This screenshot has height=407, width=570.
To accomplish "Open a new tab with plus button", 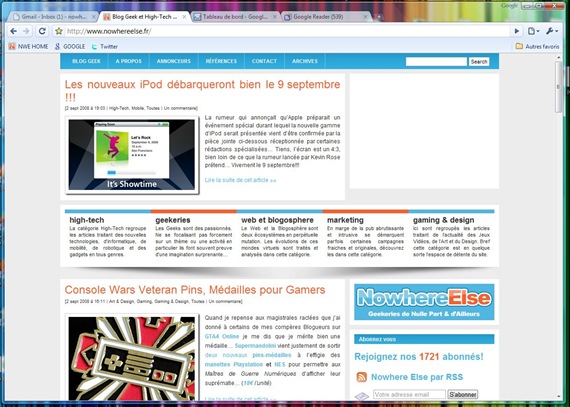I will tap(379, 17).
